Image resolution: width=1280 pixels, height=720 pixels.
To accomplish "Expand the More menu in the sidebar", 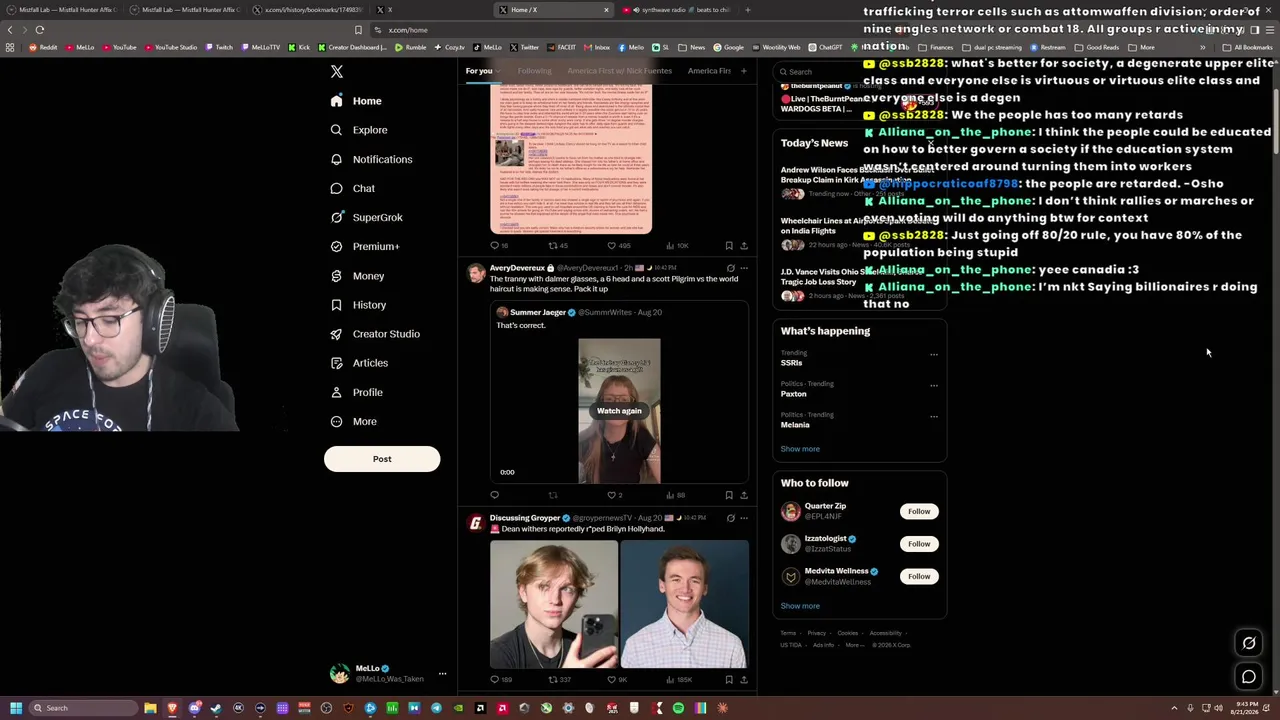I will [x=354, y=421].
